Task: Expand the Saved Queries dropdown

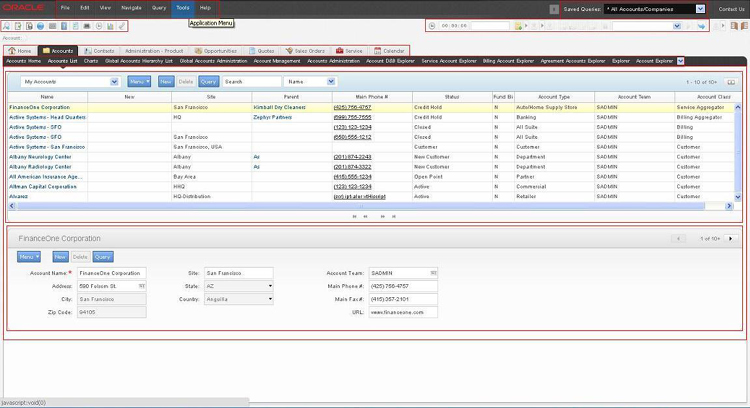Action: click(700, 9)
